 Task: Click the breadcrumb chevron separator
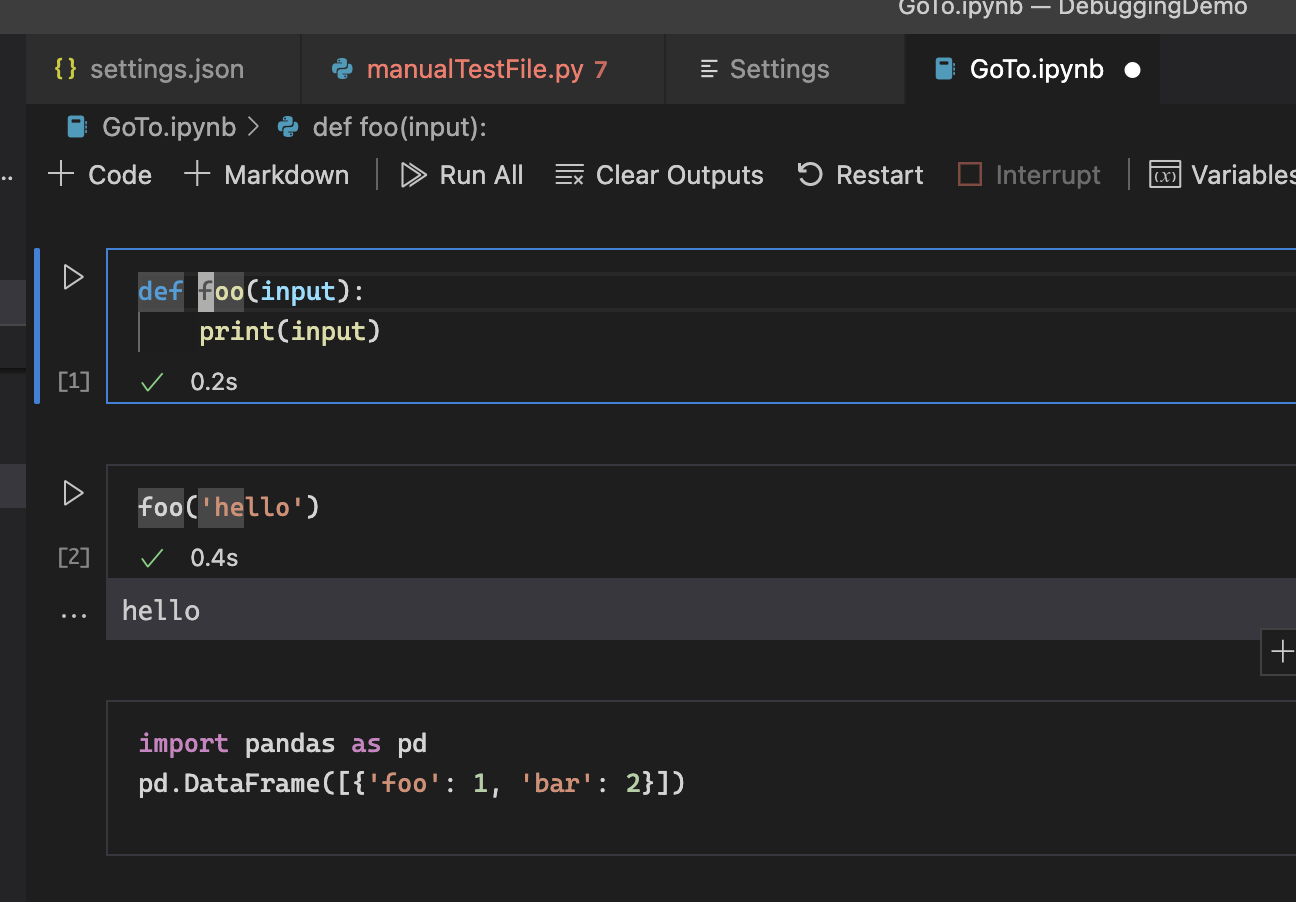253,127
